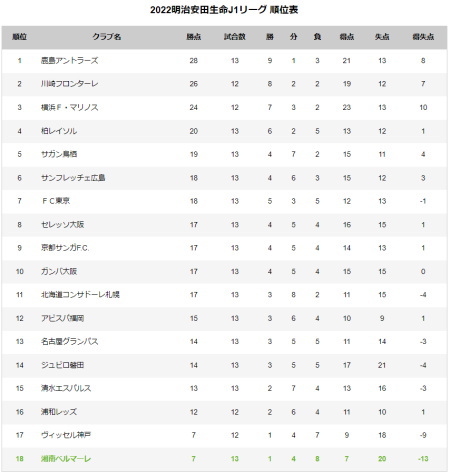
Task: Select 浦和レッズ club name
Action: 59,412
